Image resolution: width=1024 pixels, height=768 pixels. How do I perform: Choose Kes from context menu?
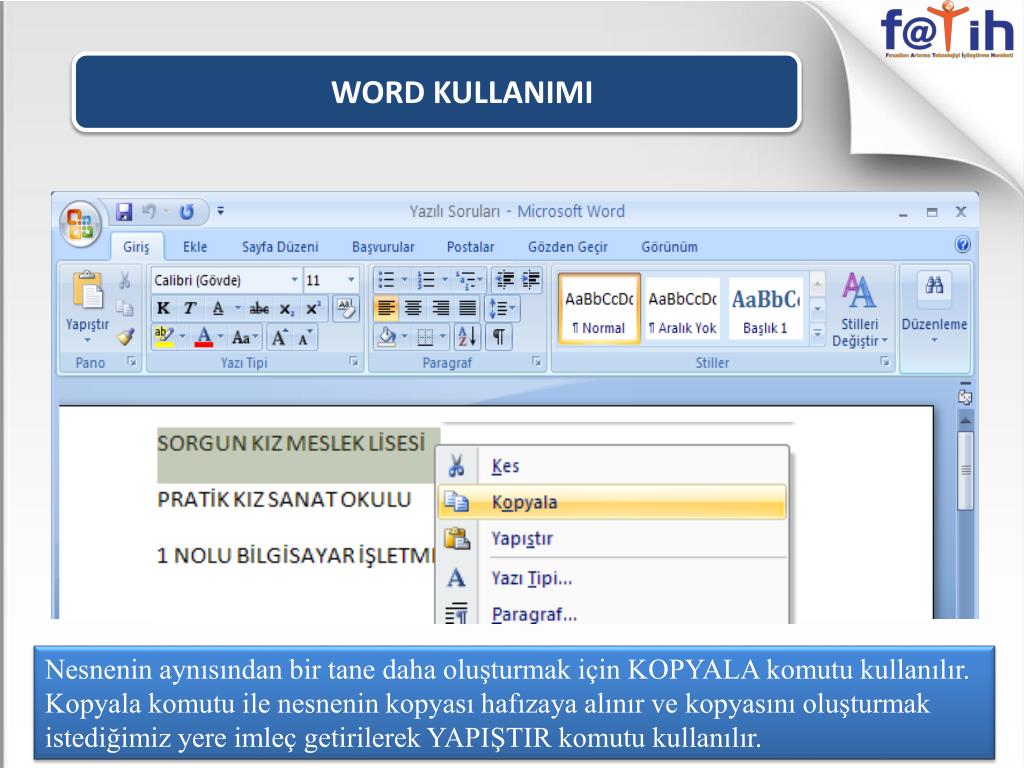612,466
